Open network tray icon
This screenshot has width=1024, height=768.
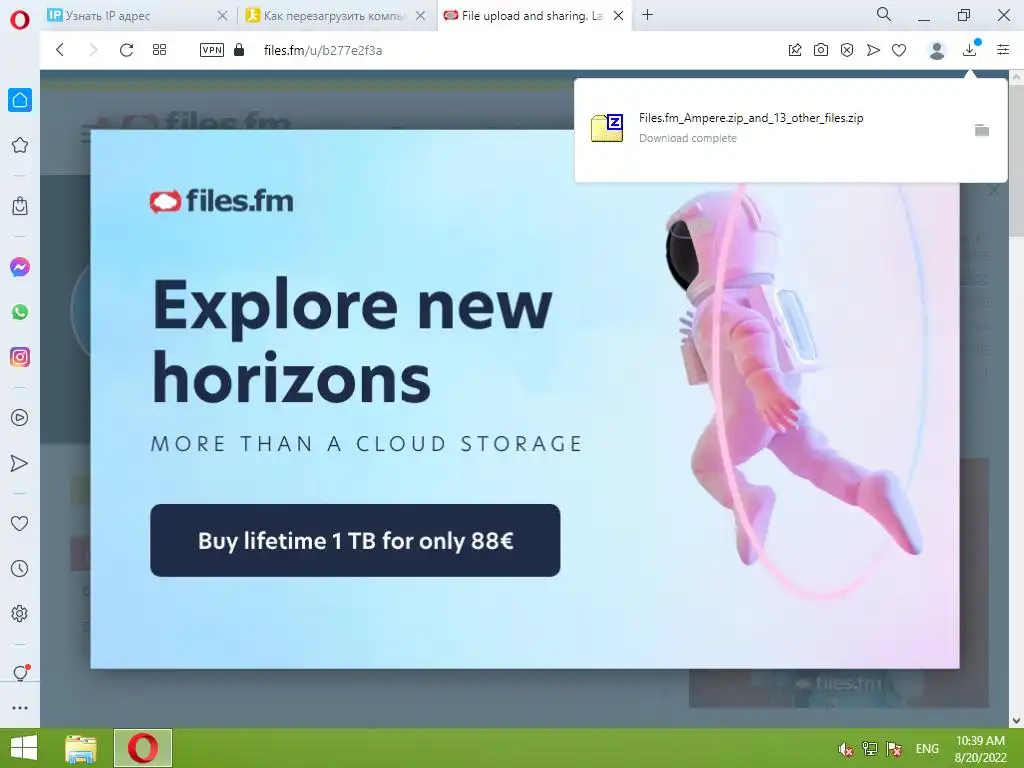click(x=870, y=749)
